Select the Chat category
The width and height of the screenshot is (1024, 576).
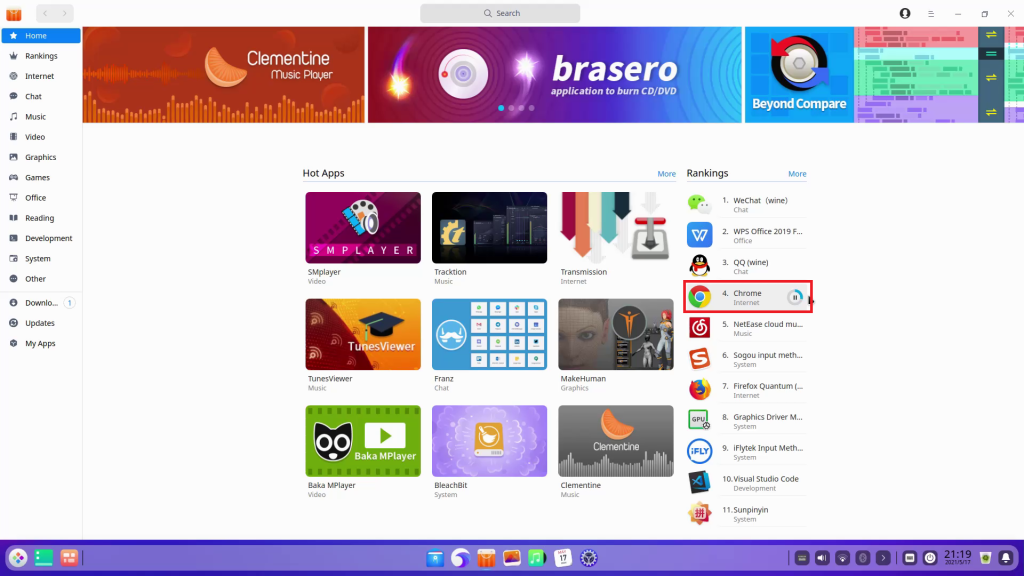[40, 96]
